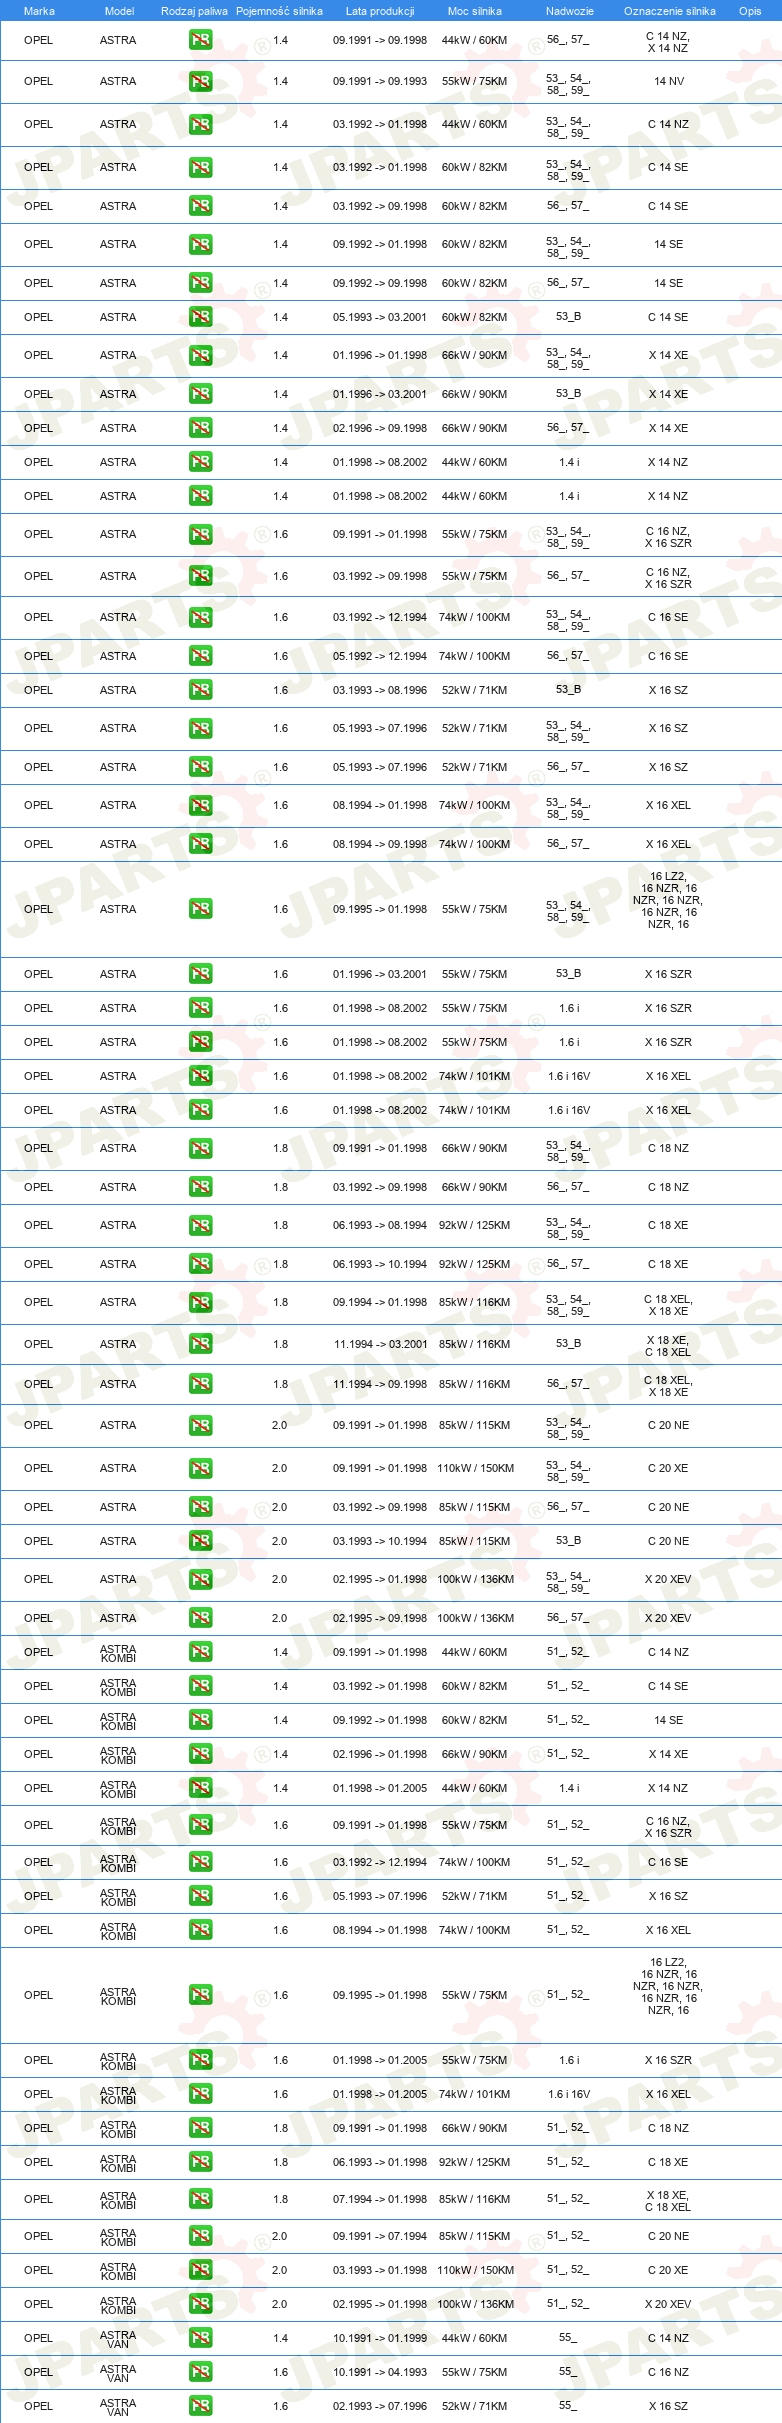Click PB icon in ASTRA KOMBI C 20 XE row

(x=200, y=2270)
